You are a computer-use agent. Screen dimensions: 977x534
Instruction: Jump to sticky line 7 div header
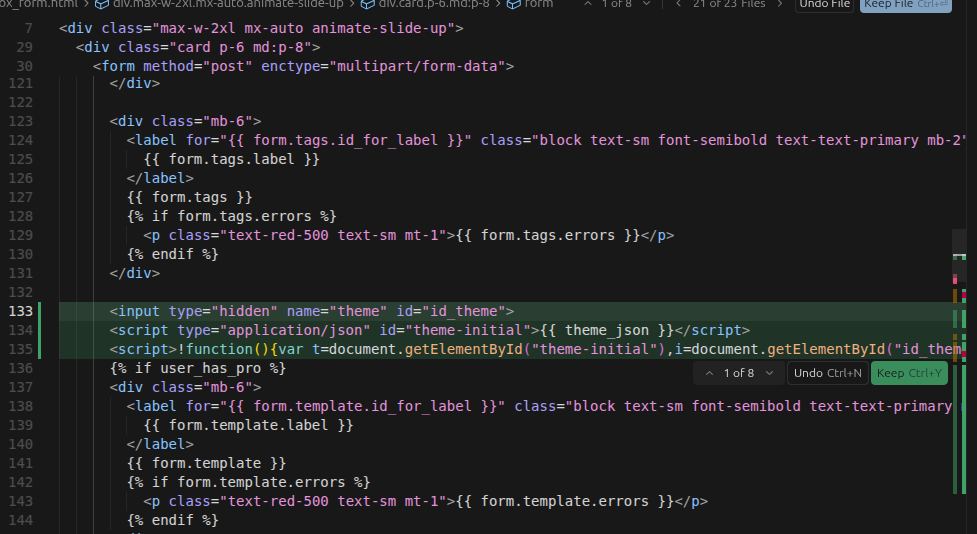(260, 28)
